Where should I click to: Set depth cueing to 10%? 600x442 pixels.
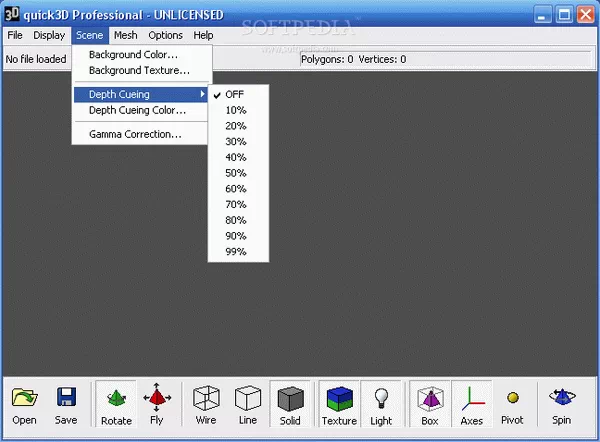click(x=238, y=110)
